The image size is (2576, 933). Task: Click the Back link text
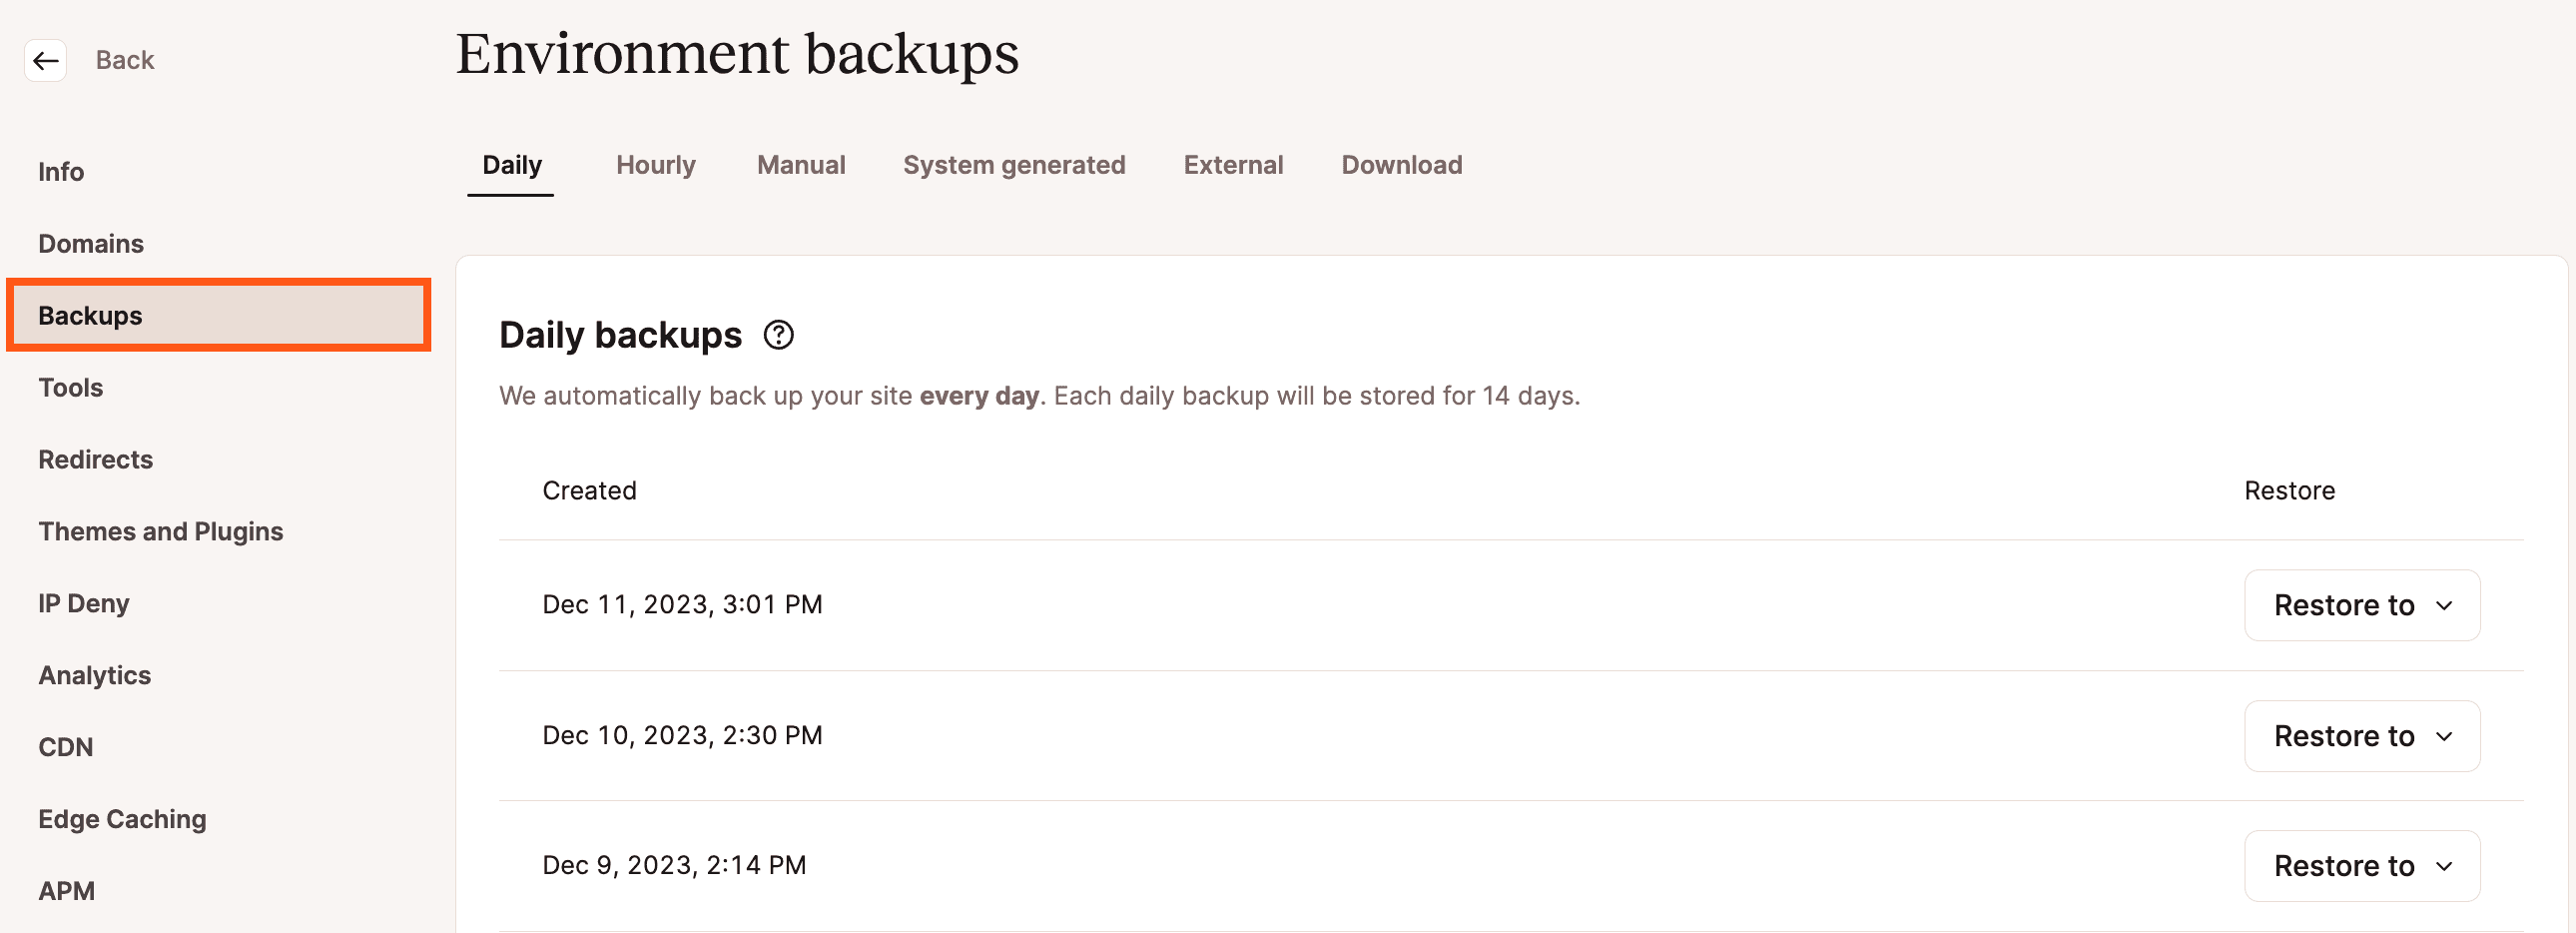click(x=125, y=61)
